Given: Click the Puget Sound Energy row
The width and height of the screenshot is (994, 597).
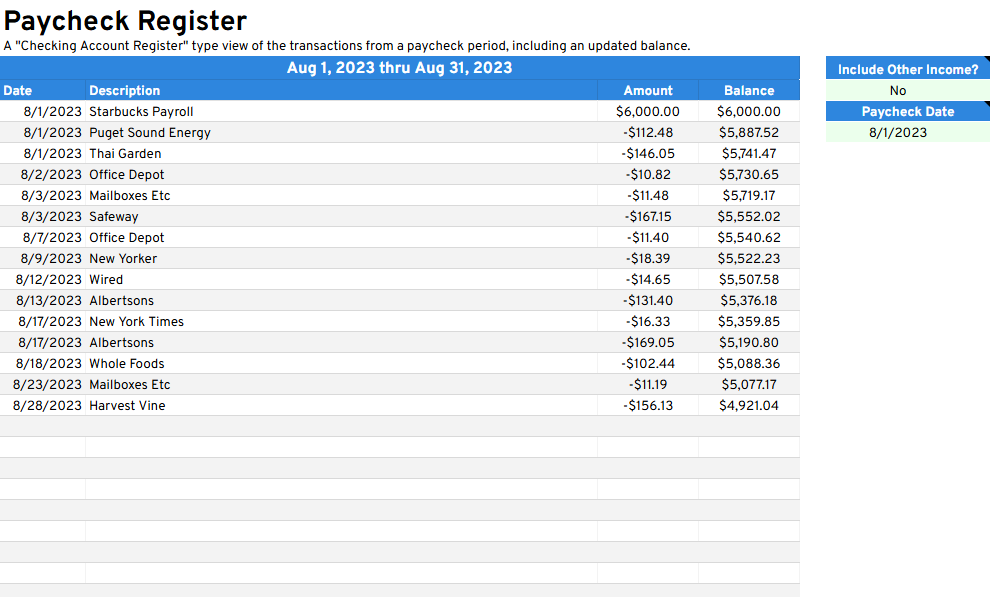Looking at the screenshot, I should [x=150, y=133].
